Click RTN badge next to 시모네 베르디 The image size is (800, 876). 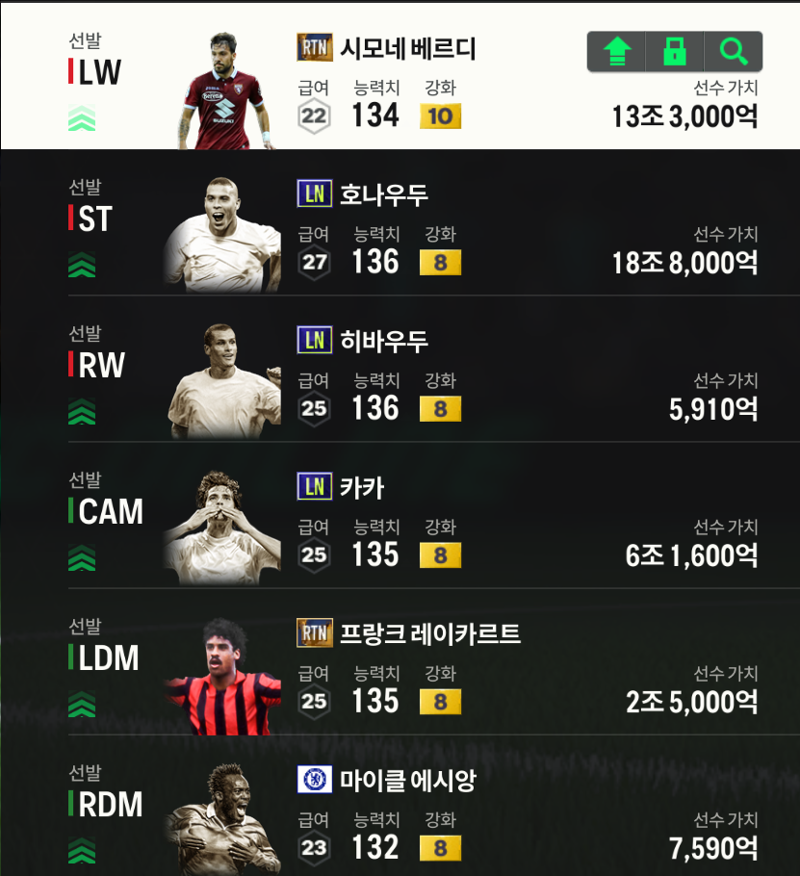(x=315, y=47)
